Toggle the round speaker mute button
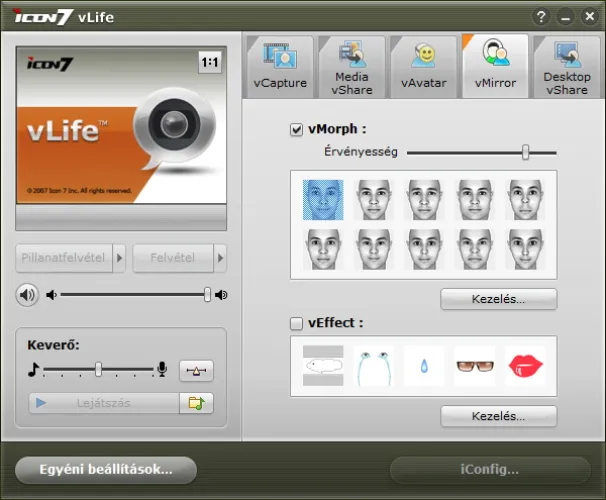 coord(27,295)
